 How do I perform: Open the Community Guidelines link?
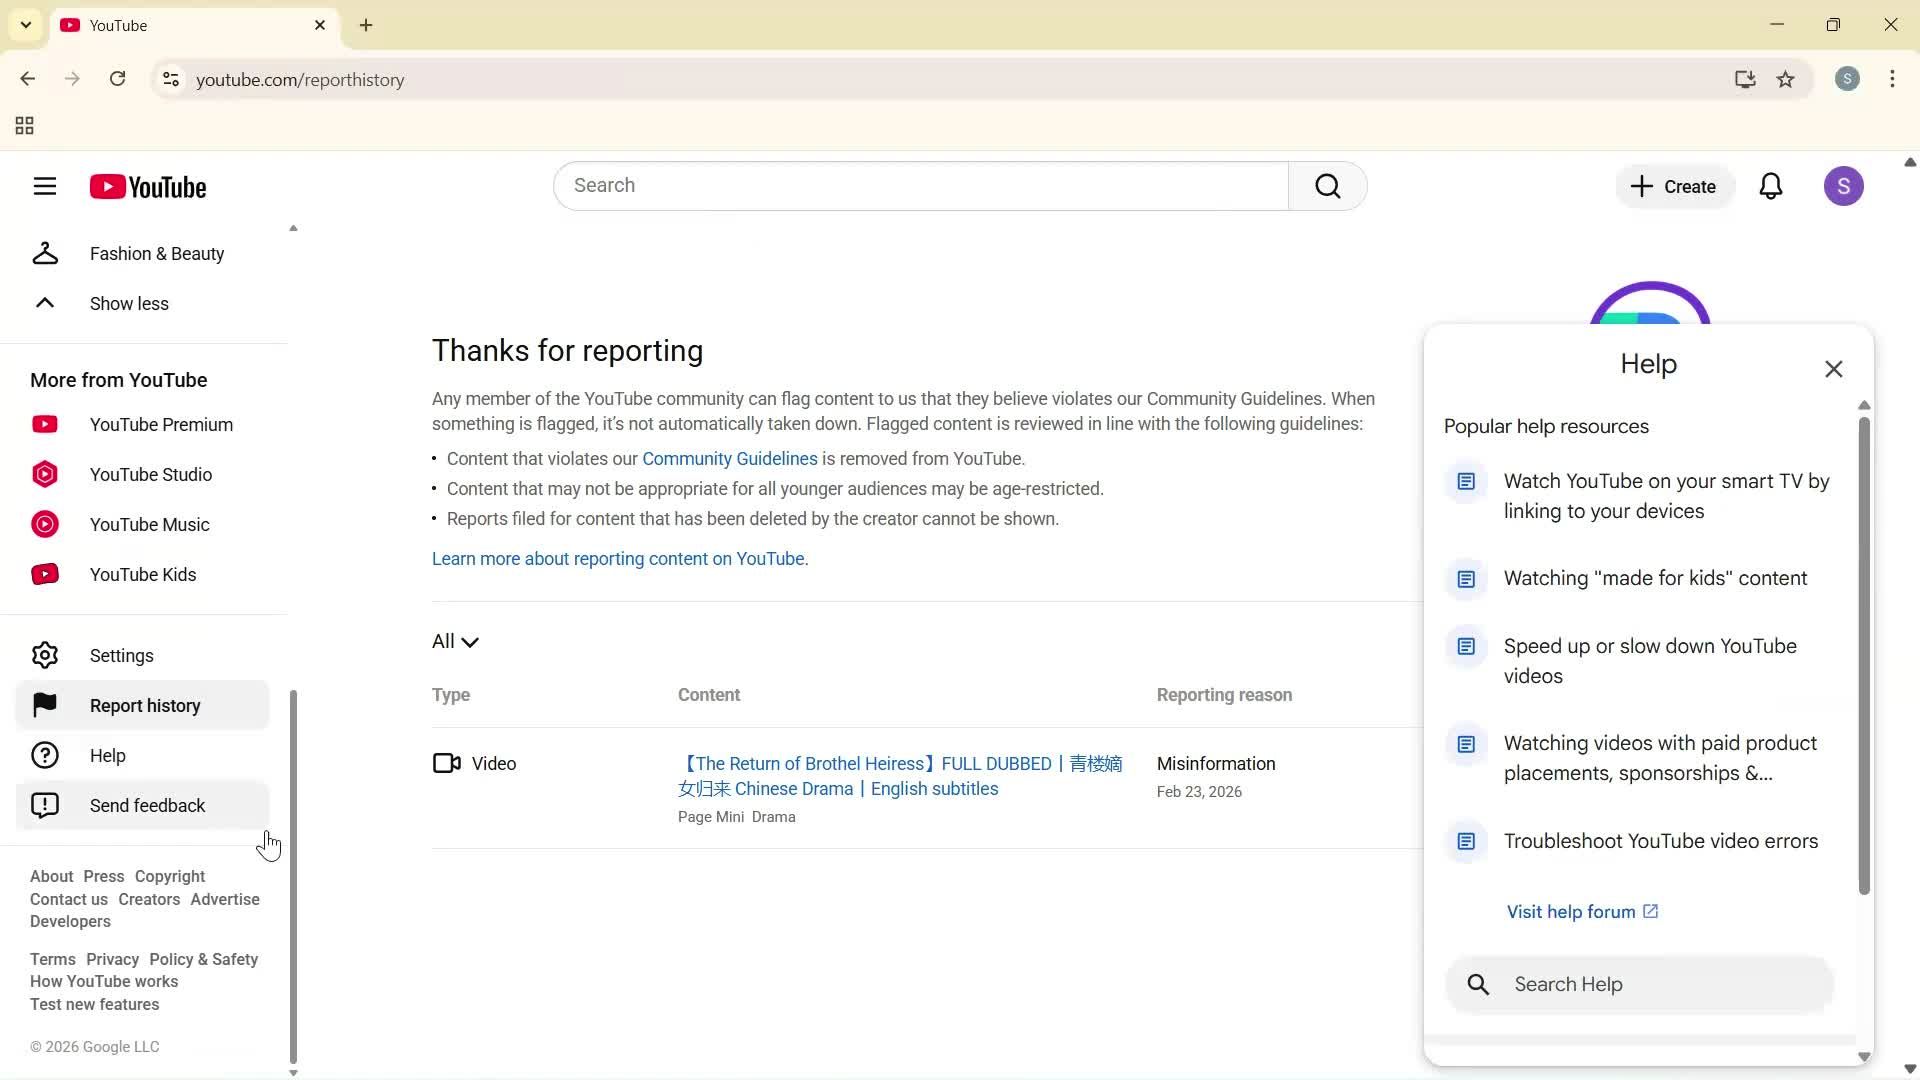730,458
